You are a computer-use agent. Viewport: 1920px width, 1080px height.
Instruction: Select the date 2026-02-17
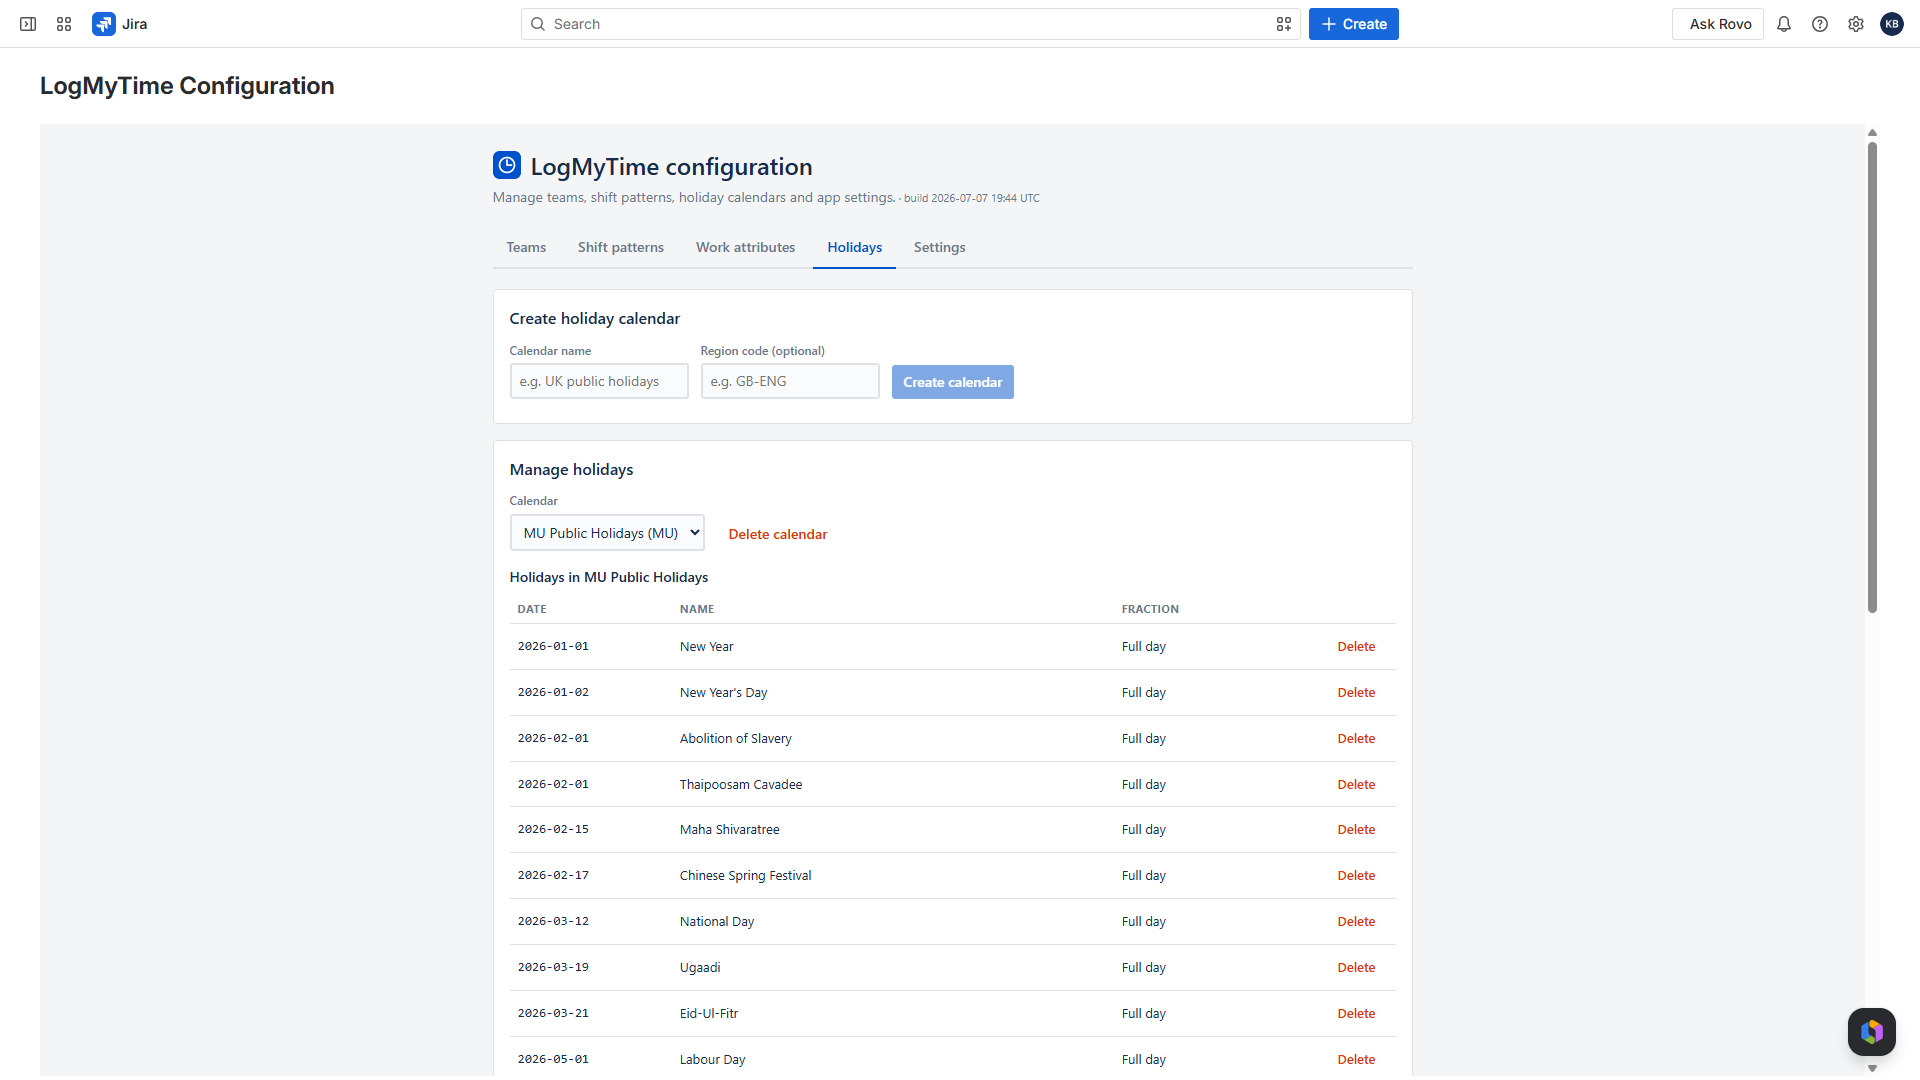[553, 876]
